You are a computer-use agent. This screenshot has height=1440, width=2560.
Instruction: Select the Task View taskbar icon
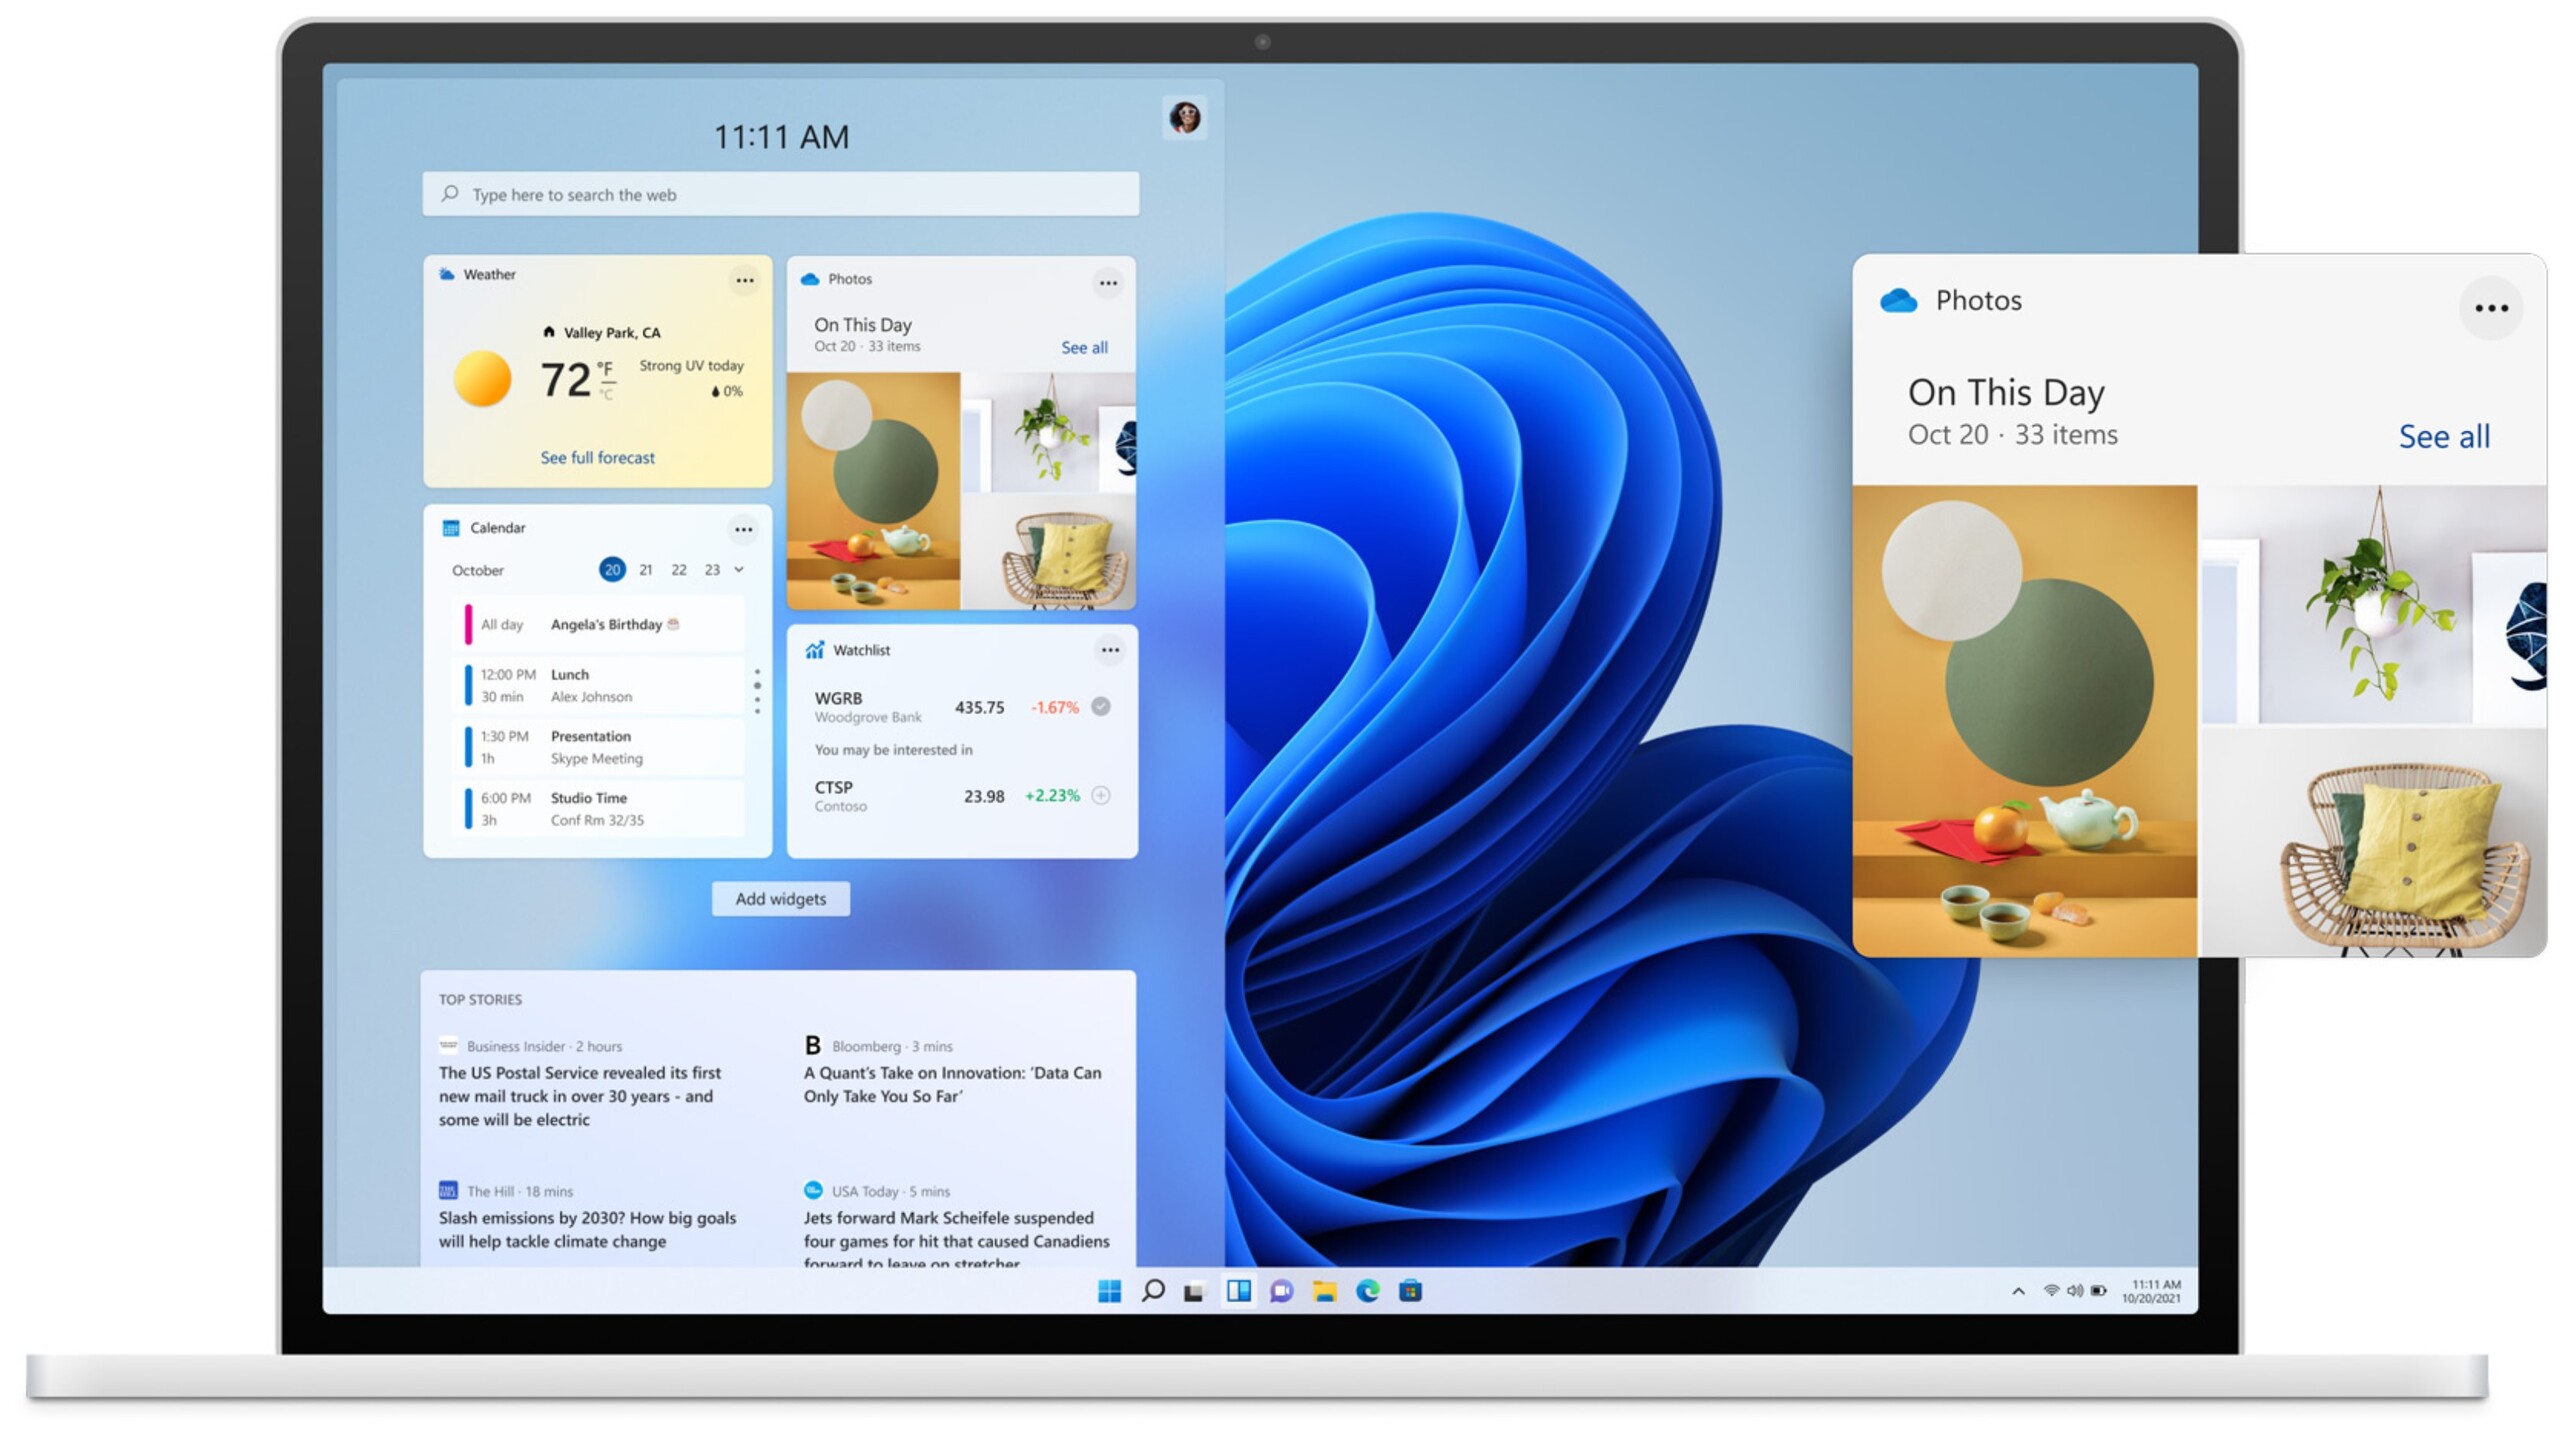tap(1196, 1289)
